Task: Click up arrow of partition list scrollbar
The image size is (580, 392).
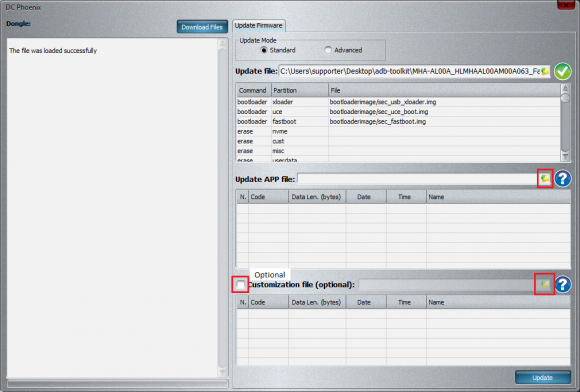Action: pos(565,88)
